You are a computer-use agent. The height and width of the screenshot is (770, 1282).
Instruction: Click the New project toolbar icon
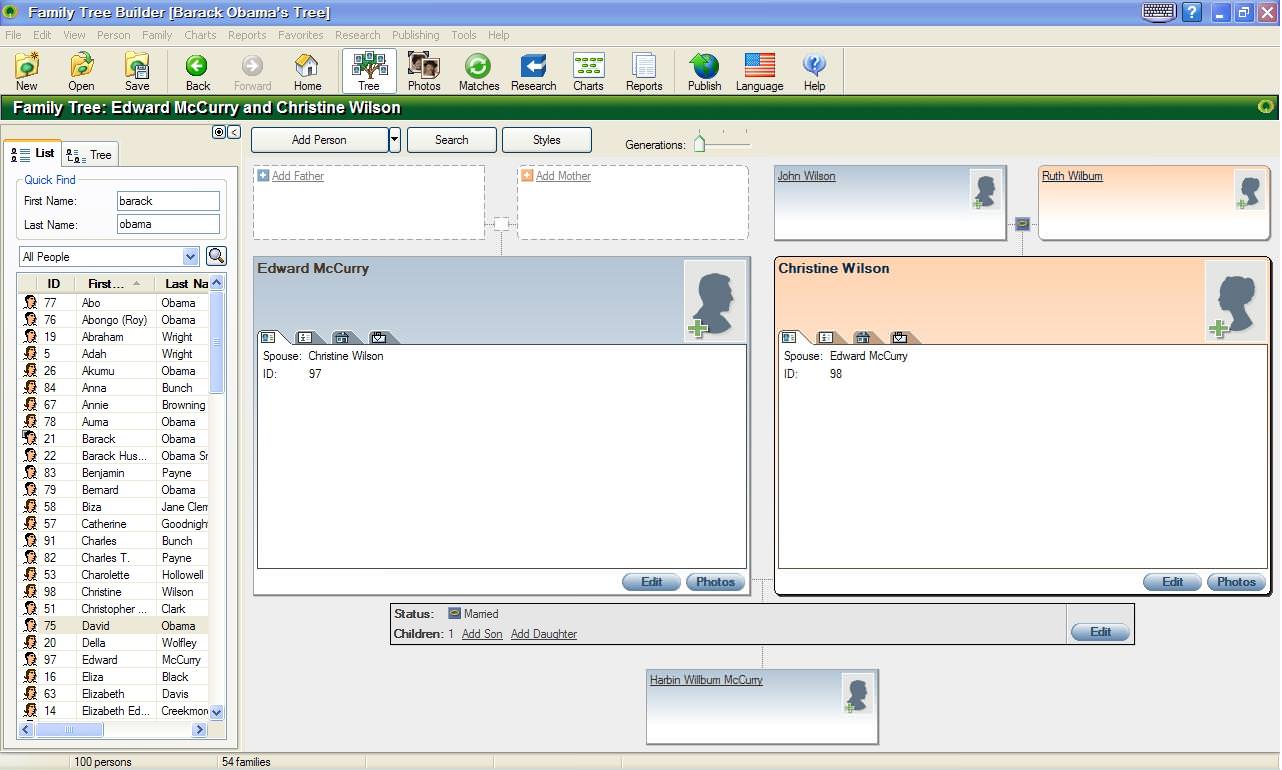pyautogui.click(x=27, y=72)
